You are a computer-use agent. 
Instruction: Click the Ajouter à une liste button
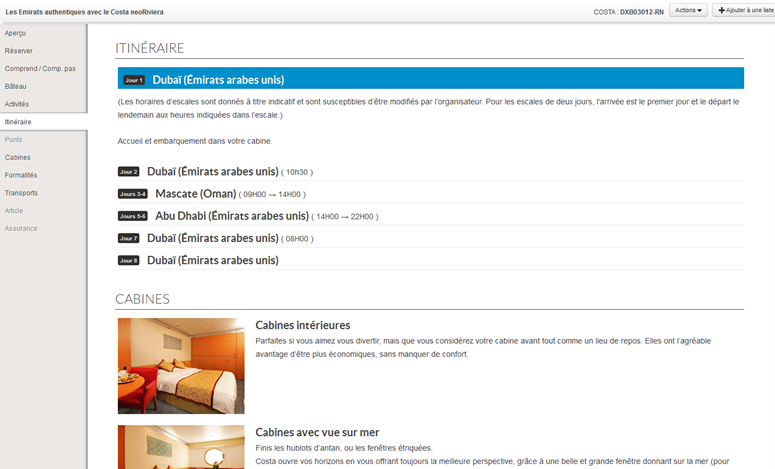click(x=744, y=10)
